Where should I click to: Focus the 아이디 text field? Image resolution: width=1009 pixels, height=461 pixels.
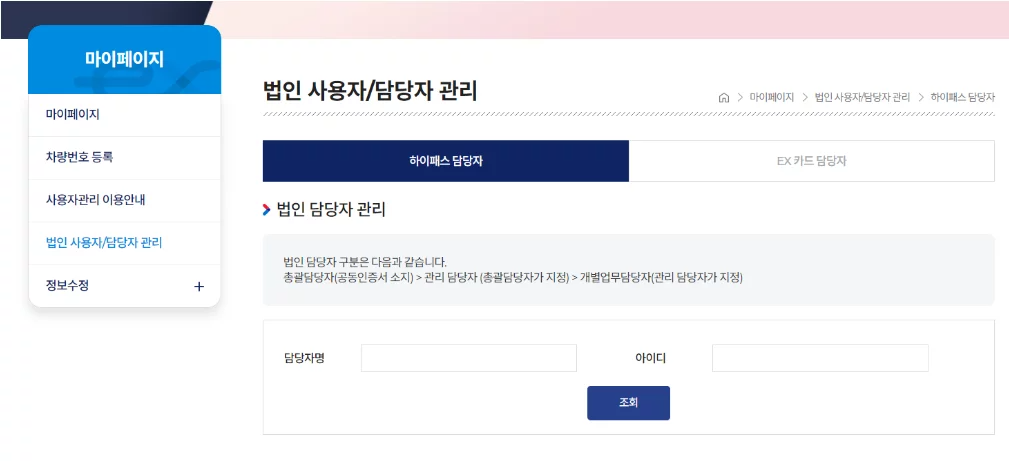[820, 358]
